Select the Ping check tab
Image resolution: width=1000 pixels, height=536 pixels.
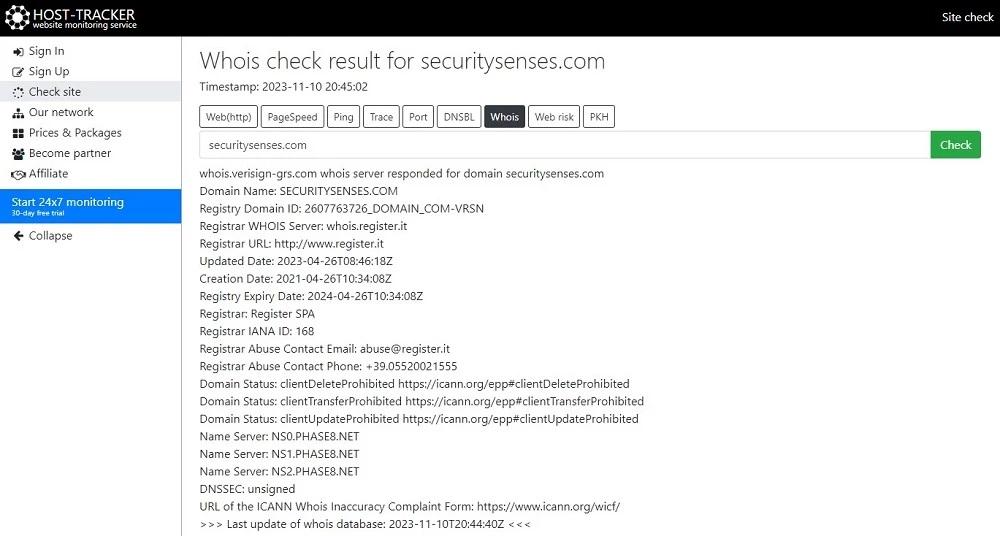[x=343, y=117]
